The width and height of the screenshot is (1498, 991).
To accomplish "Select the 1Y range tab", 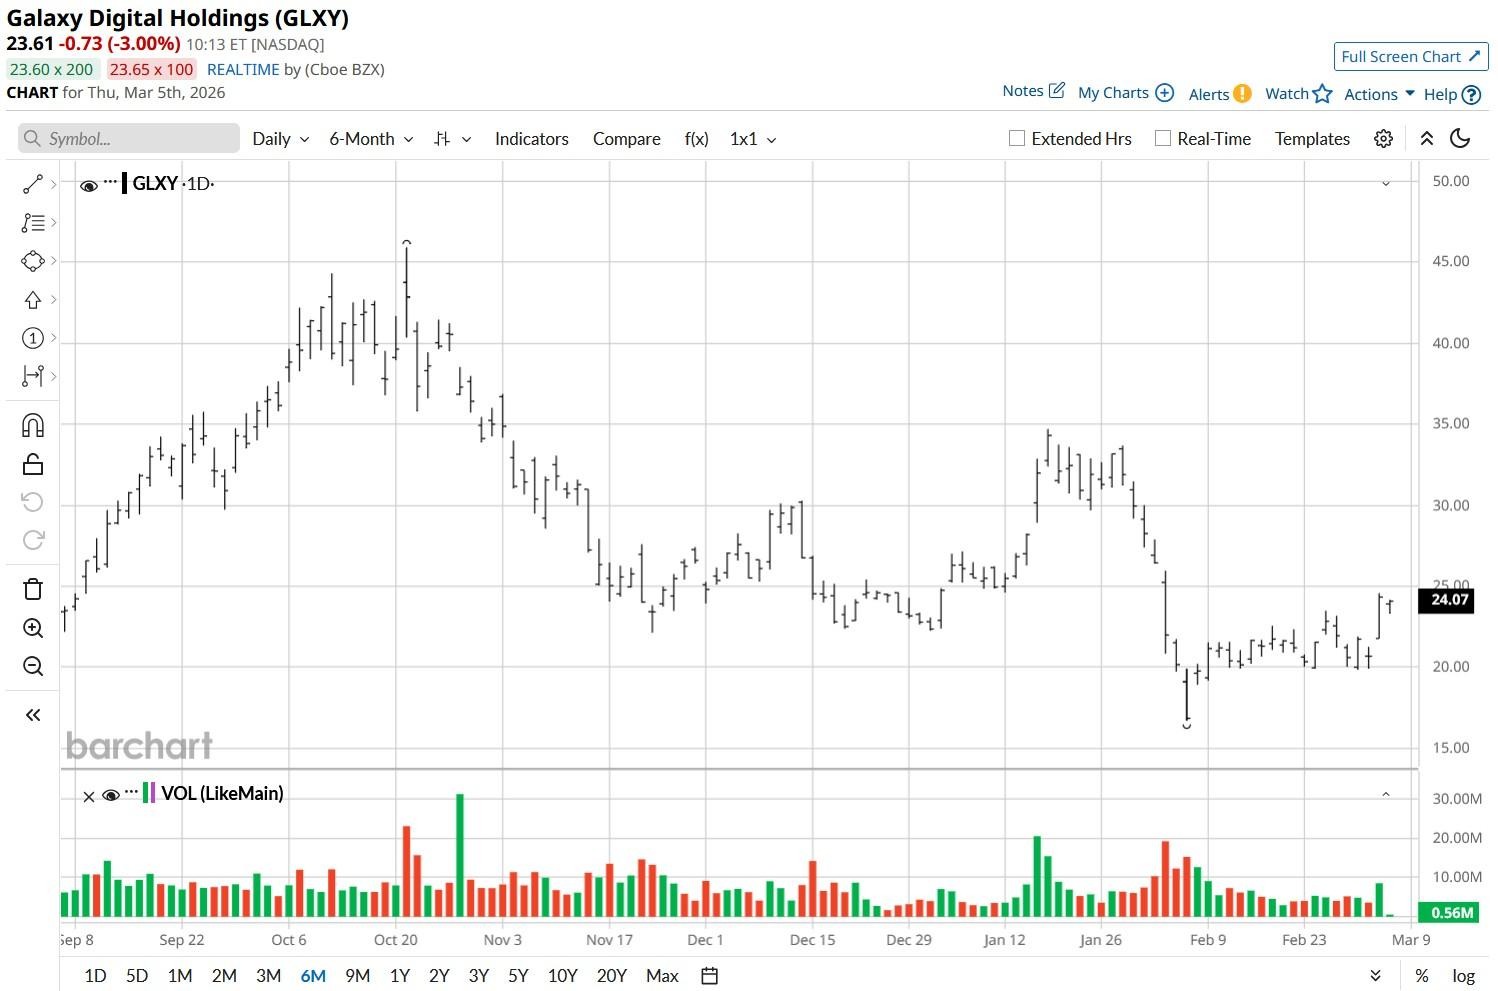I will pyautogui.click(x=400, y=976).
